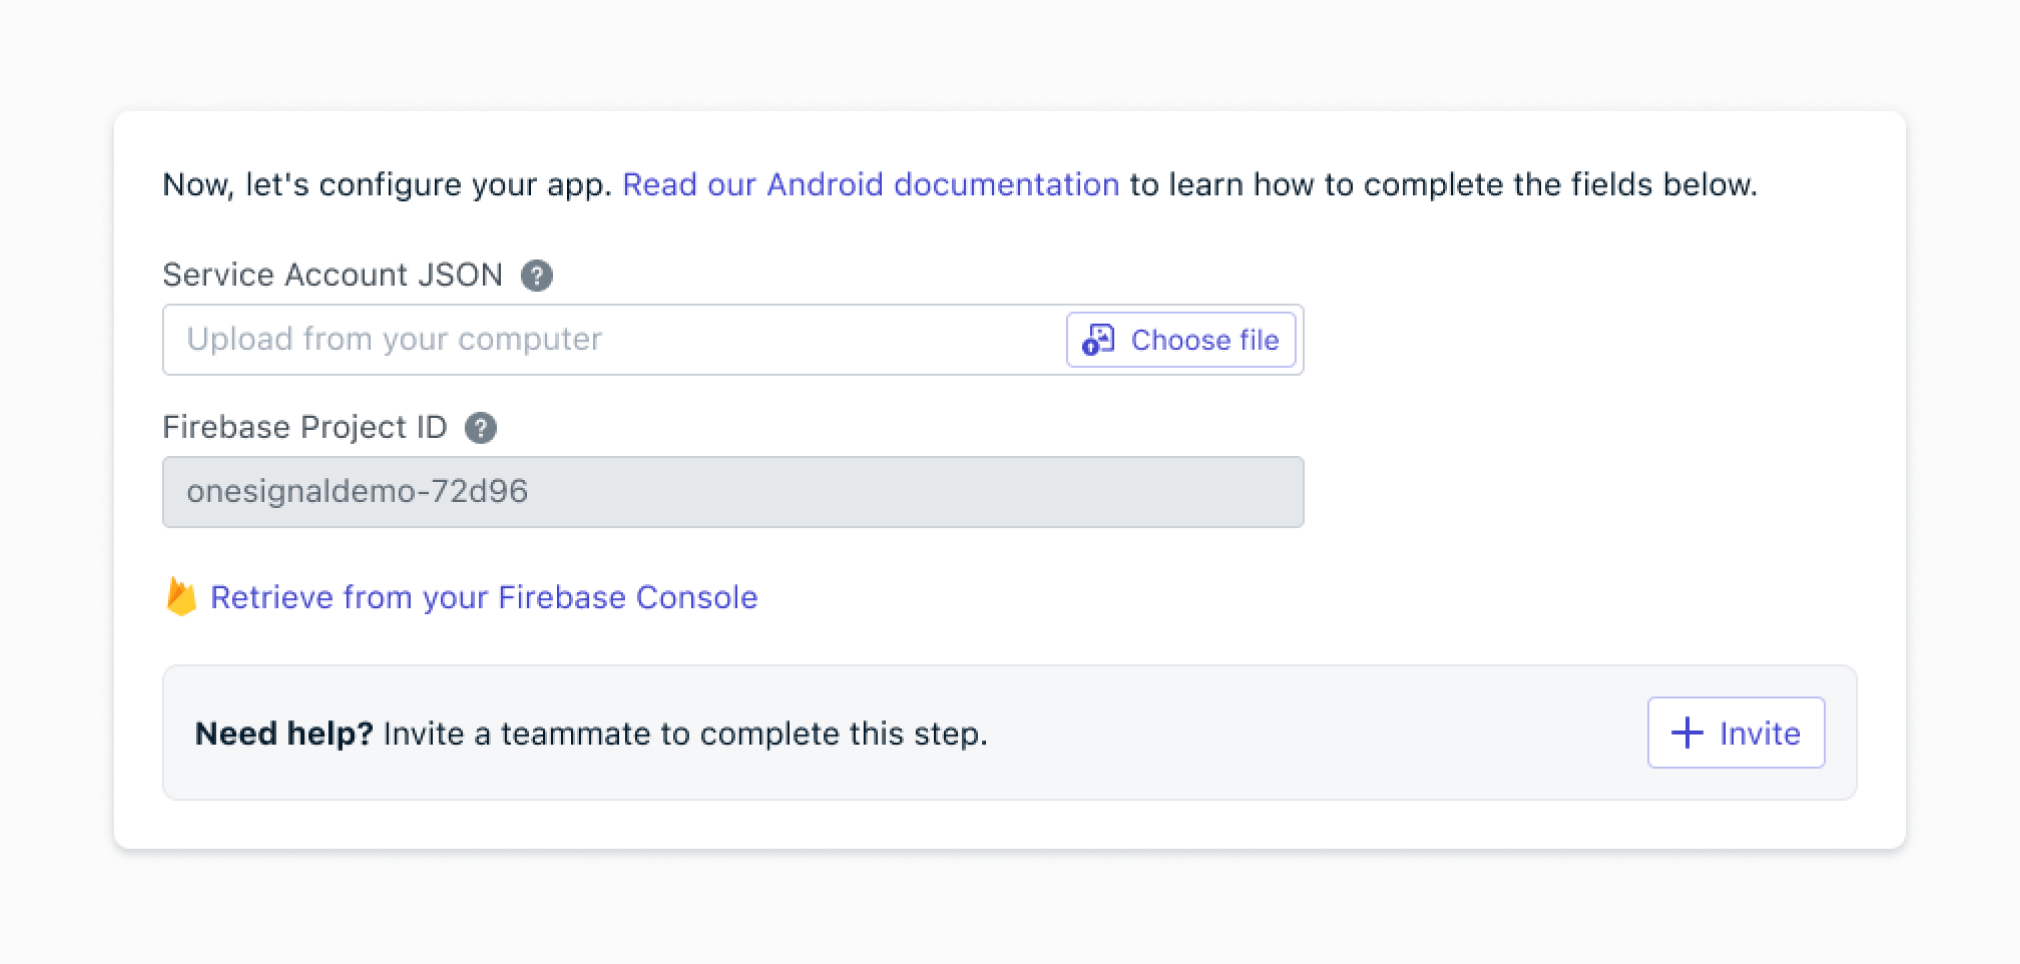Click the plus icon on Invite button
Screen dimensions: 2020x964
click(x=1687, y=733)
